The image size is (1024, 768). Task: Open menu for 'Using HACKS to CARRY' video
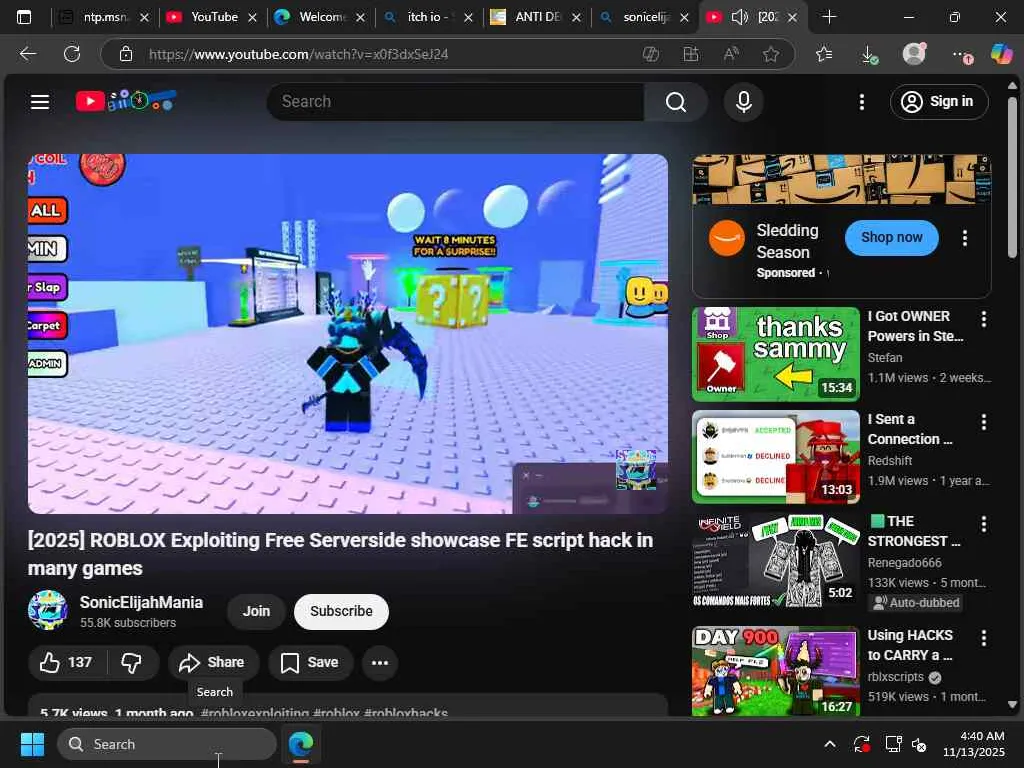[x=984, y=637]
